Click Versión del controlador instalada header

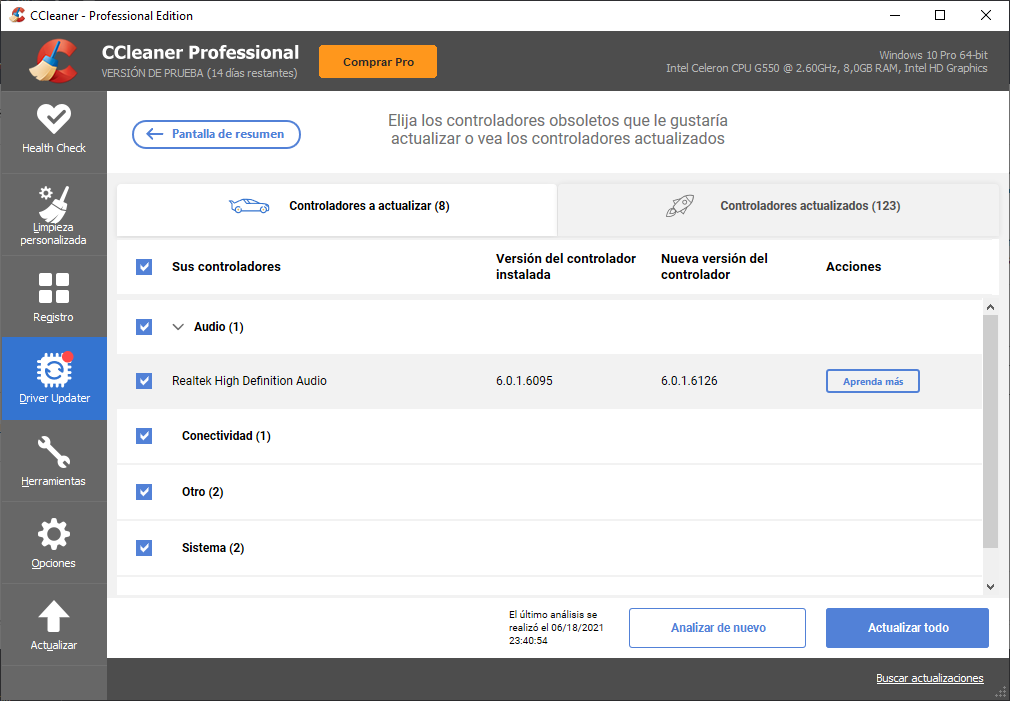566,267
